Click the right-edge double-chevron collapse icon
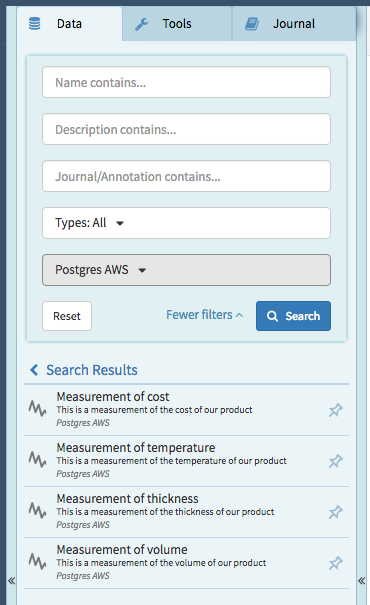 pyautogui.click(x=362, y=580)
